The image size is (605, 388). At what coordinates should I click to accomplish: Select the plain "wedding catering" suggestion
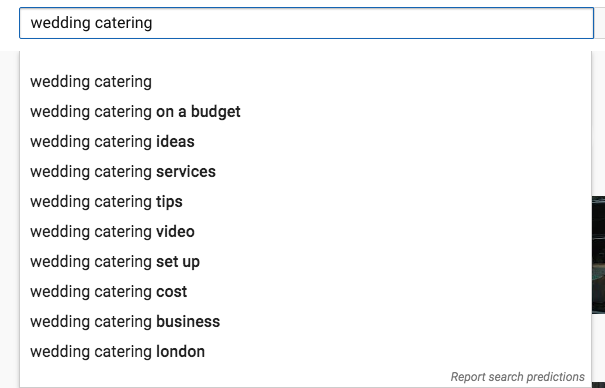(x=305, y=82)
